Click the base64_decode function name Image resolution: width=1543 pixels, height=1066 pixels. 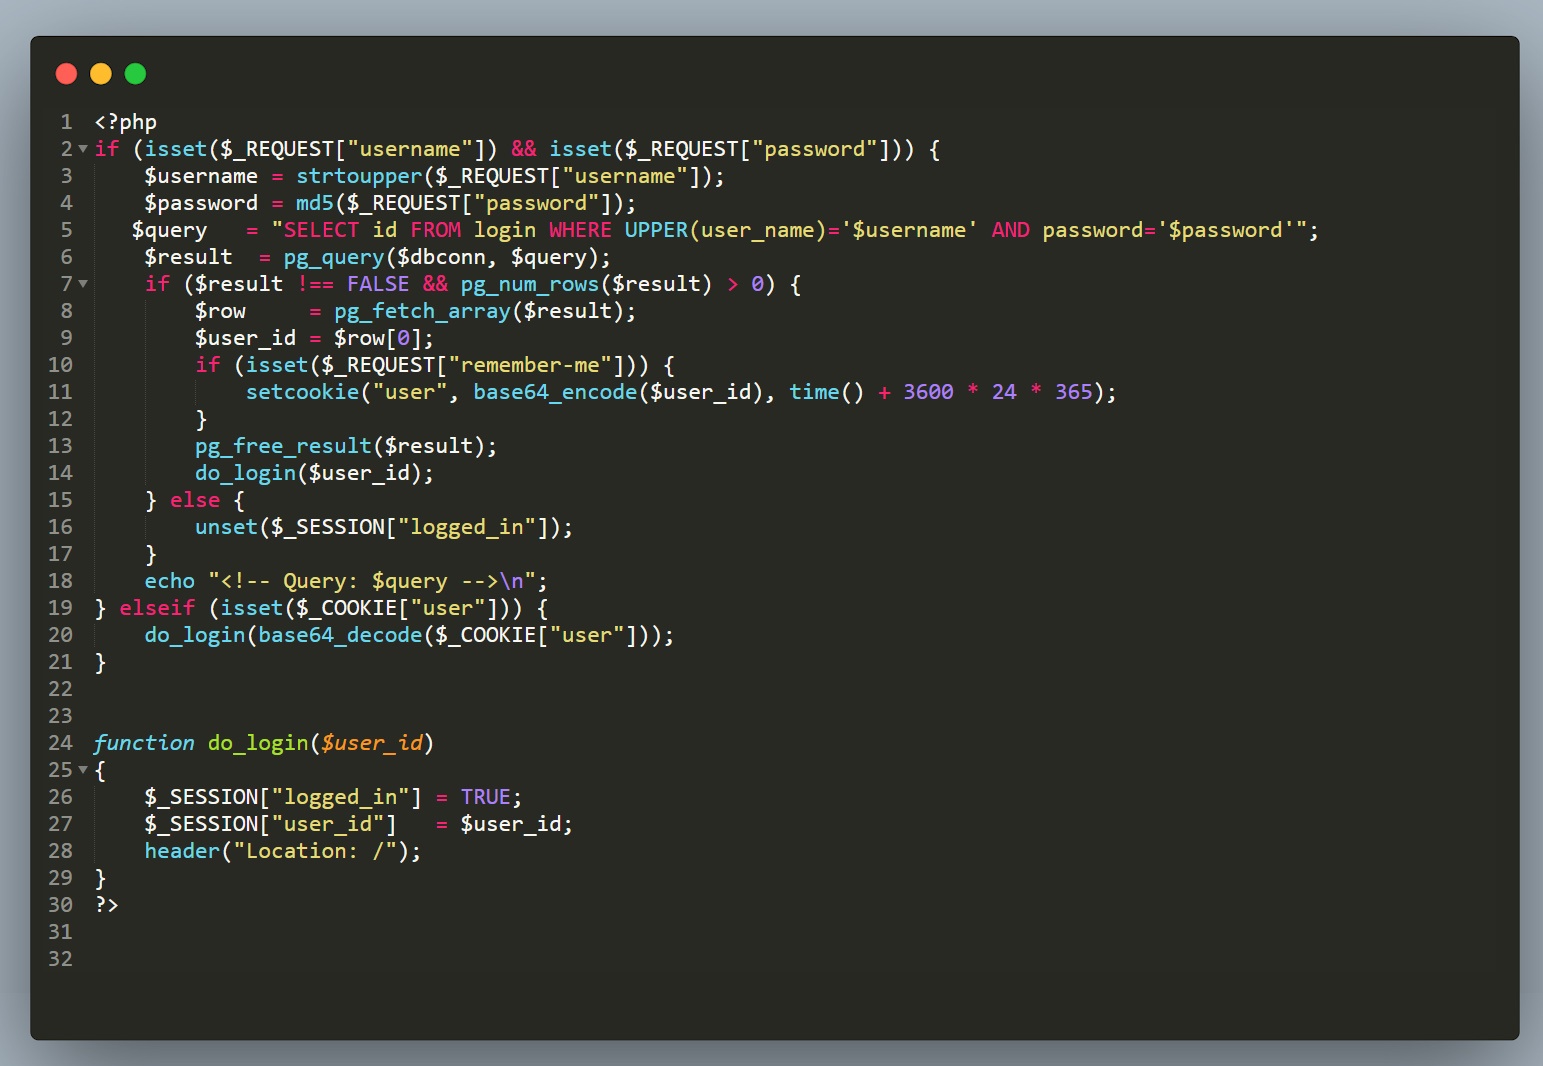pyautogui.click(x=340, y=635)
